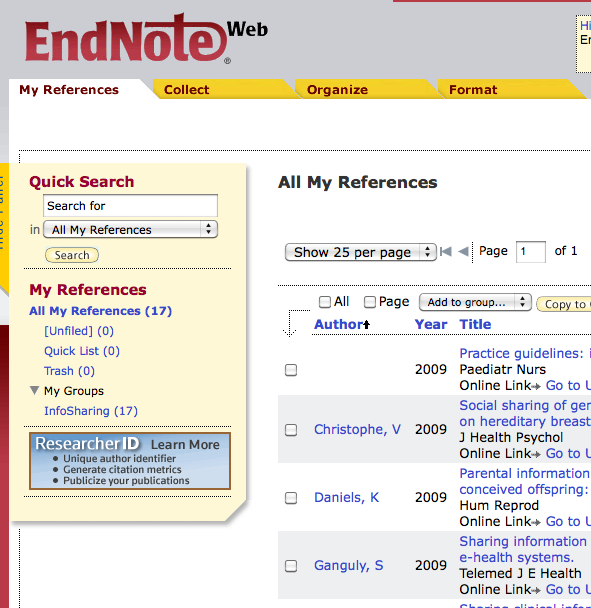Click Online Link arrow icon for Daniels, K
The width and height of the screenshot is (591, 608).
click(x=536, y=522)
